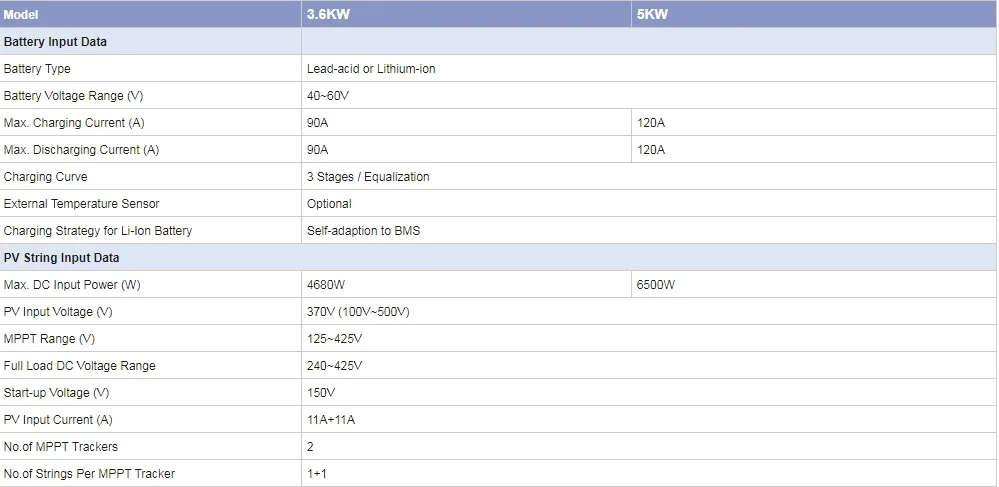
Task: Select 90A in the Max. Discharging Current row
Action: pyautogui.click(x=317, y=150)
